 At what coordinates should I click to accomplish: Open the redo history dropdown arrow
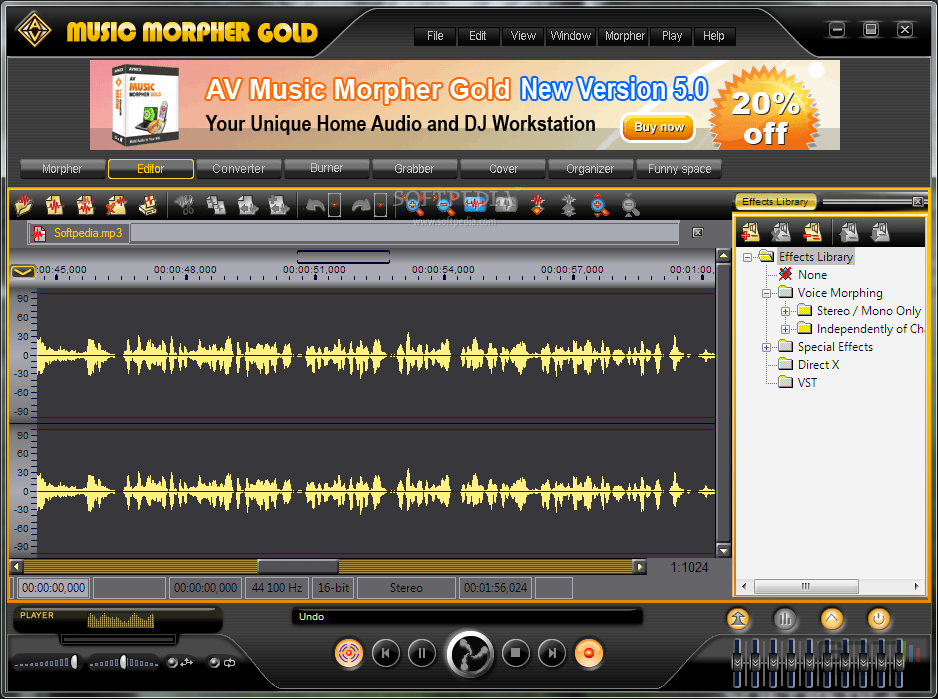coord(380,205)
